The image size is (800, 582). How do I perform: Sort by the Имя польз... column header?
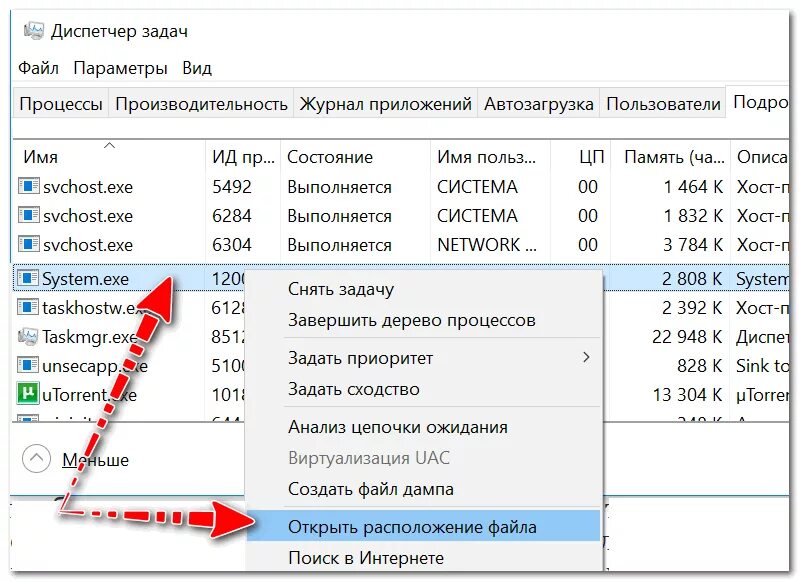[490, 156]
